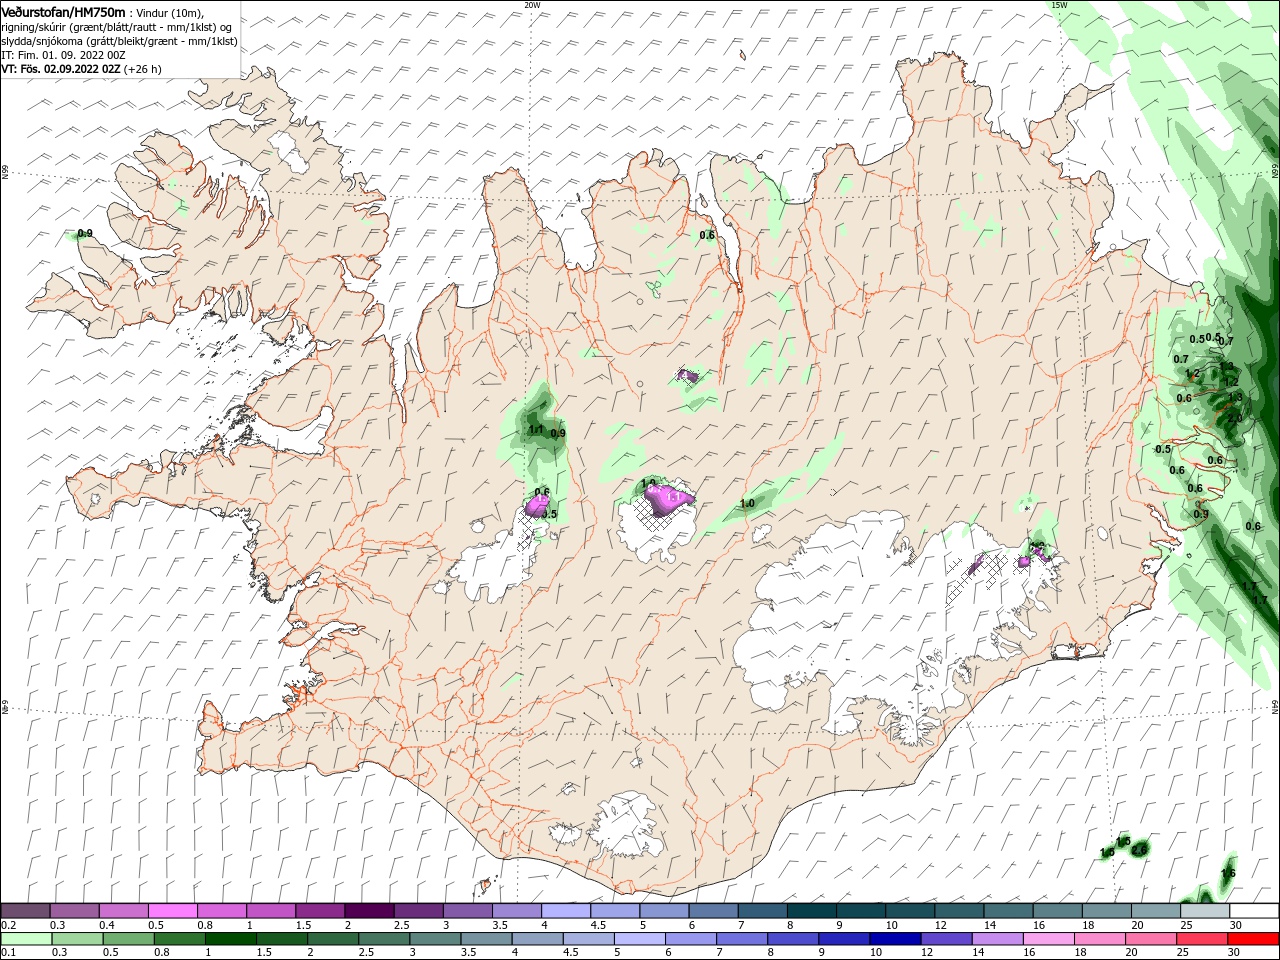The height and width of the screenshot is (960, 1280).
Task: Select the snow legend swatch labeled 0.2
Action: pos(25,910)
